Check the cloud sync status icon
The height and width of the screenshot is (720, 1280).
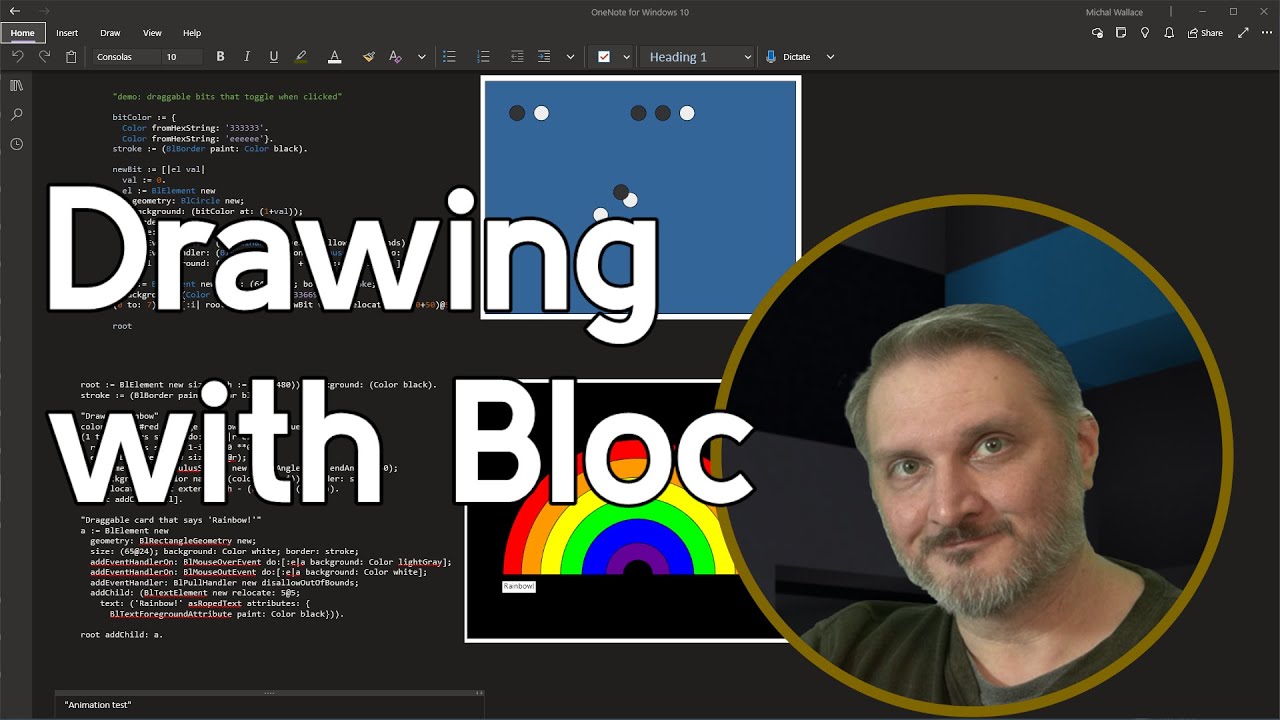tap(1097, 33)
